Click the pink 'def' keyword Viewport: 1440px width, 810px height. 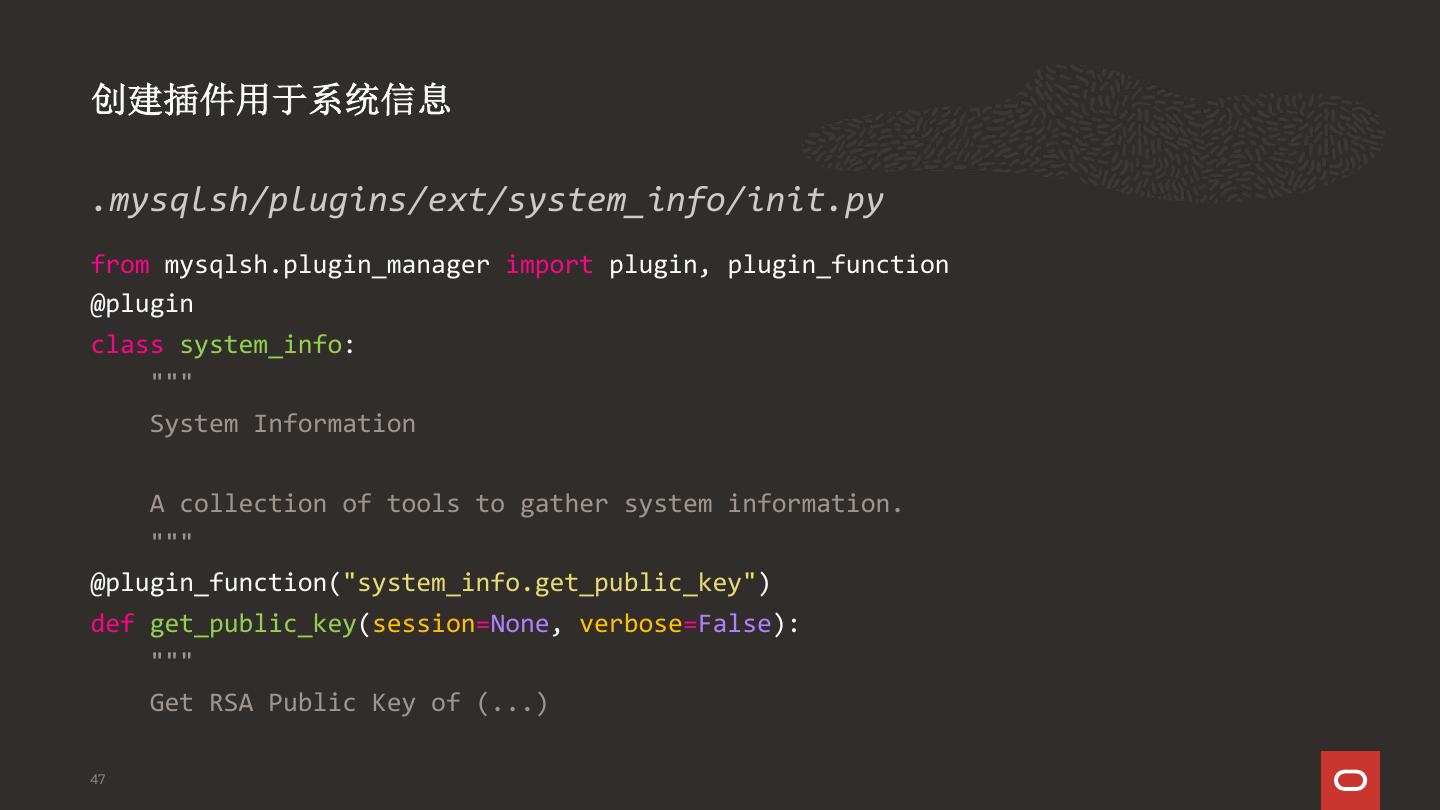tap(112, 624)
